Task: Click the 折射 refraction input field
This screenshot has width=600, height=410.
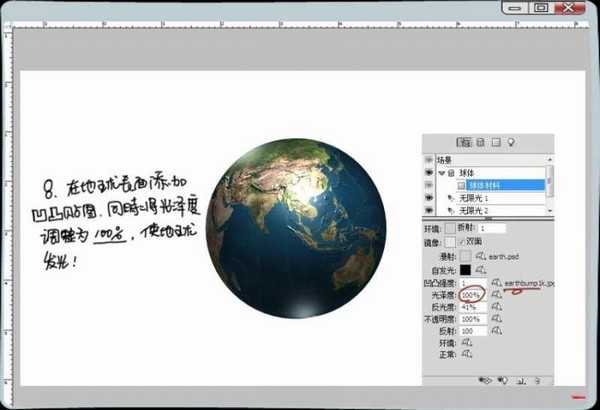Action: [493, 228]
